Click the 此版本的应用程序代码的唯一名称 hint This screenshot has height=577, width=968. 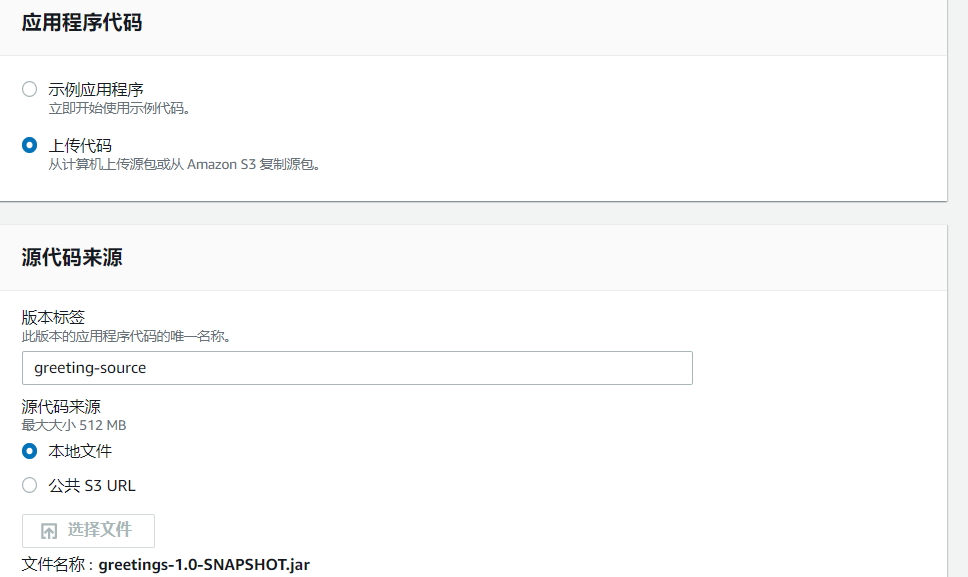pyautogui.click(x=126, y=336)
